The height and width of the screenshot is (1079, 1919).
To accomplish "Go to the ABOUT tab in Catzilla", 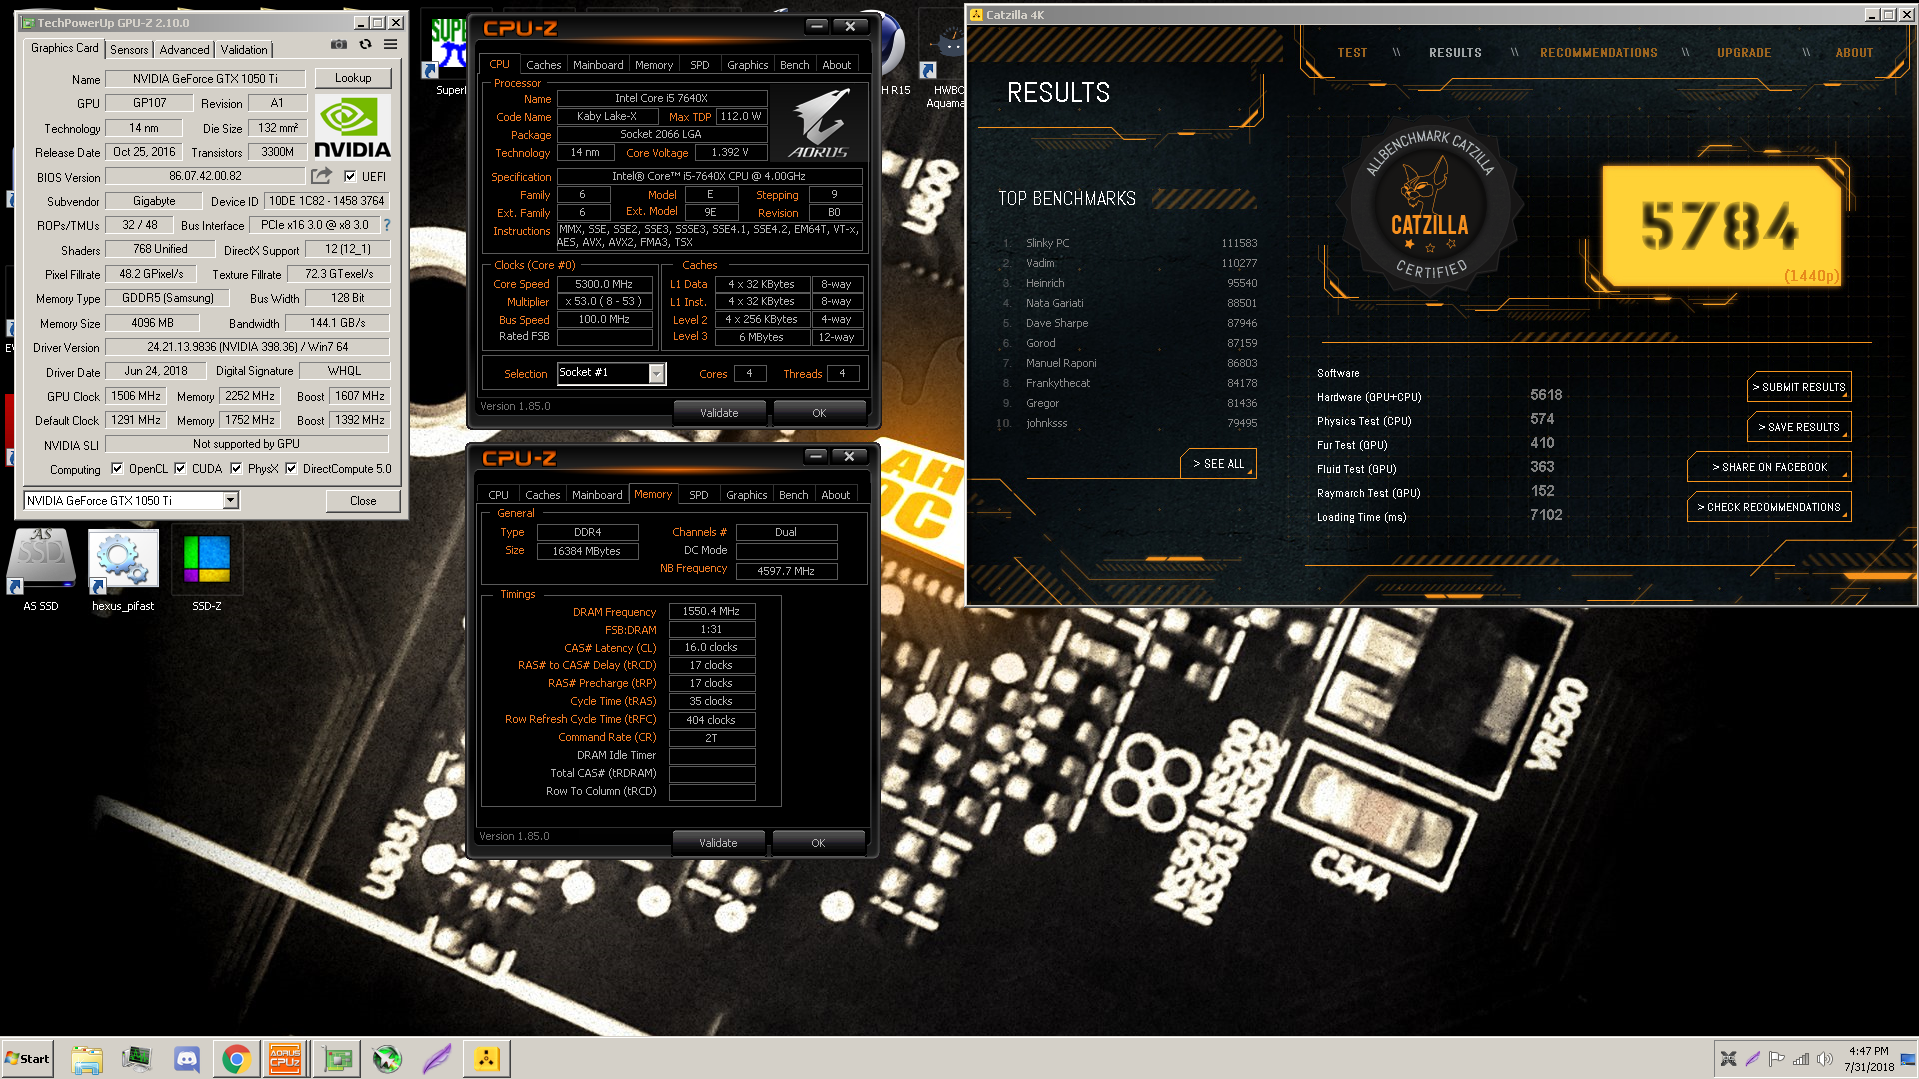I will [1854, 53].
